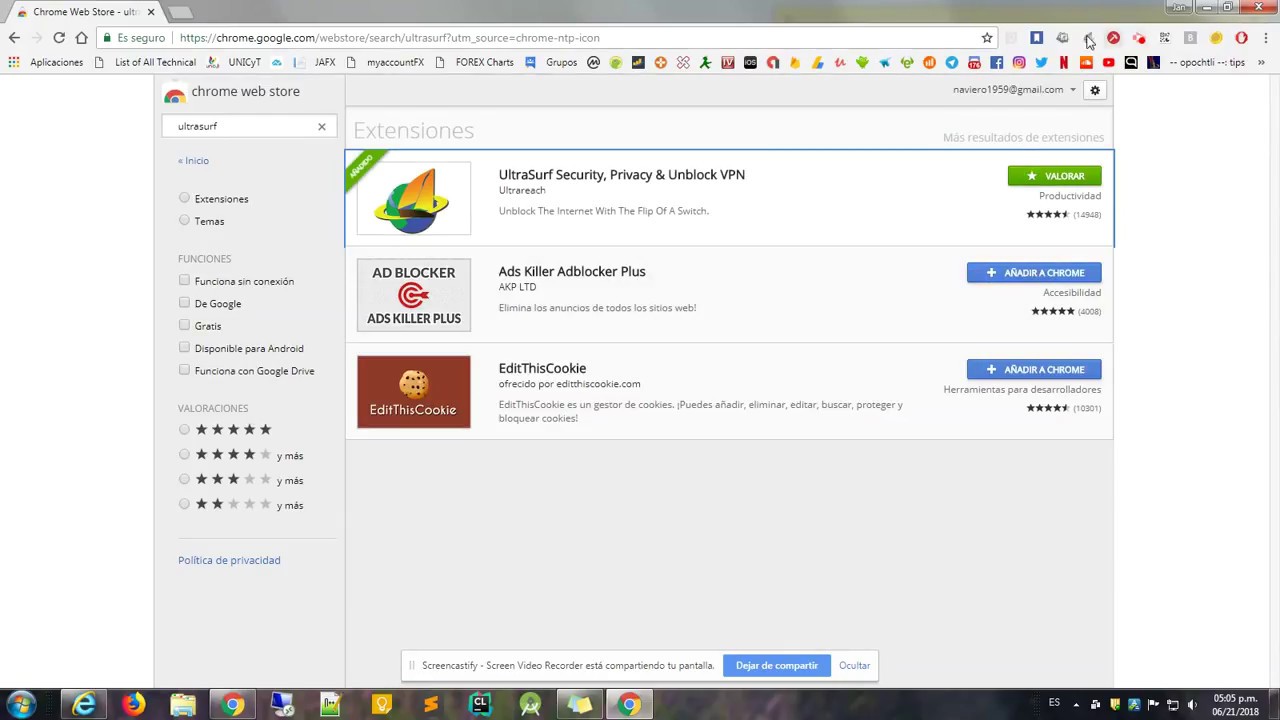1280x720 pixels.
Task: Launch Firefox from the taskbar
Action: tap(133, 705)
